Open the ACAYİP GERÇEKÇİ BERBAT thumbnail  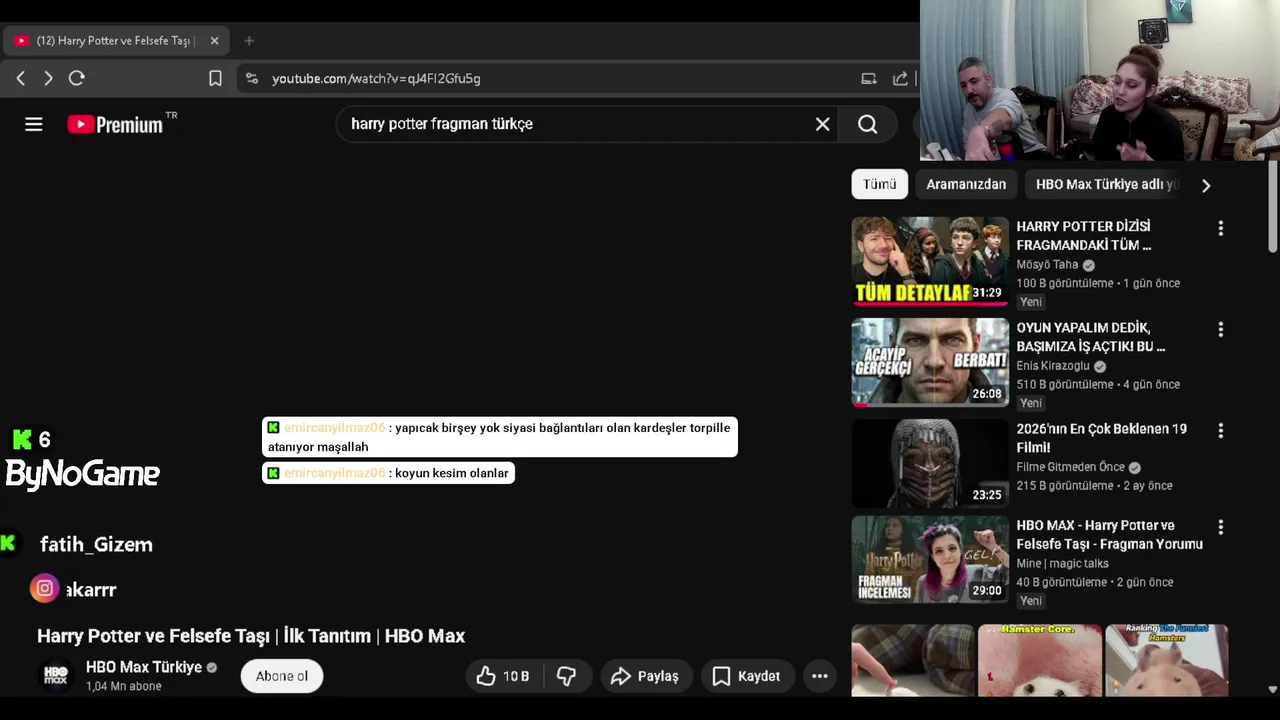click(x=930, y=362)
